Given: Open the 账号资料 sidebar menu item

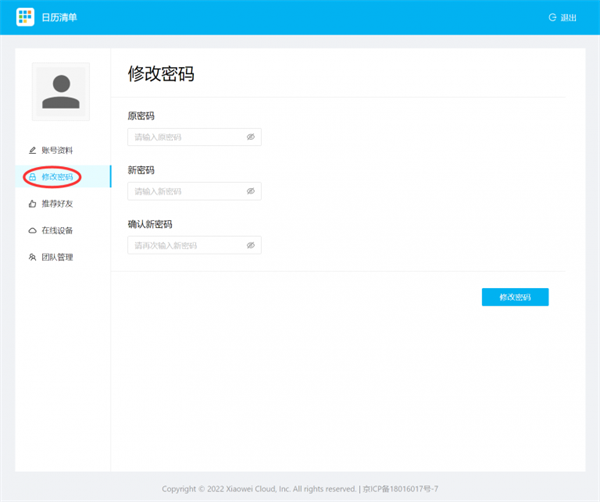Looking at the screenshot, I should click(57, 150).
